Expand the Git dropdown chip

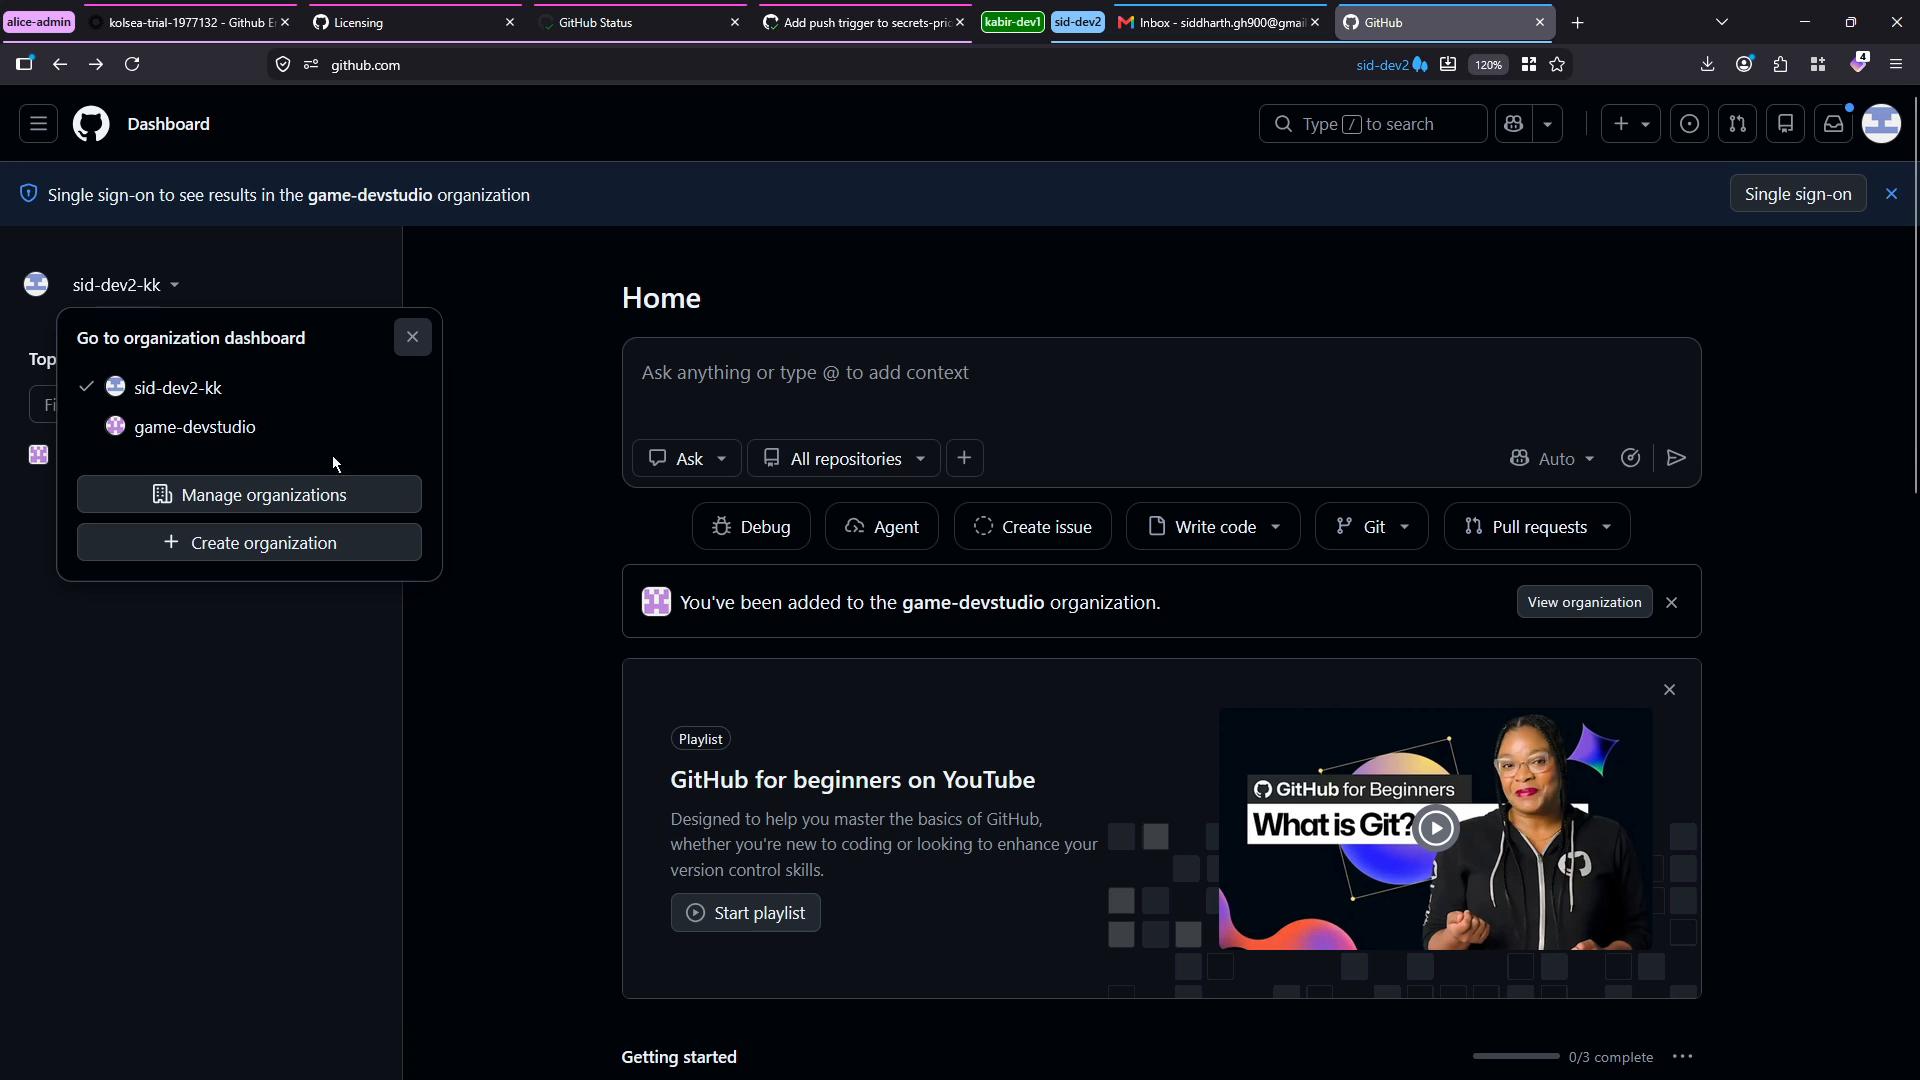pos(1372,526)
